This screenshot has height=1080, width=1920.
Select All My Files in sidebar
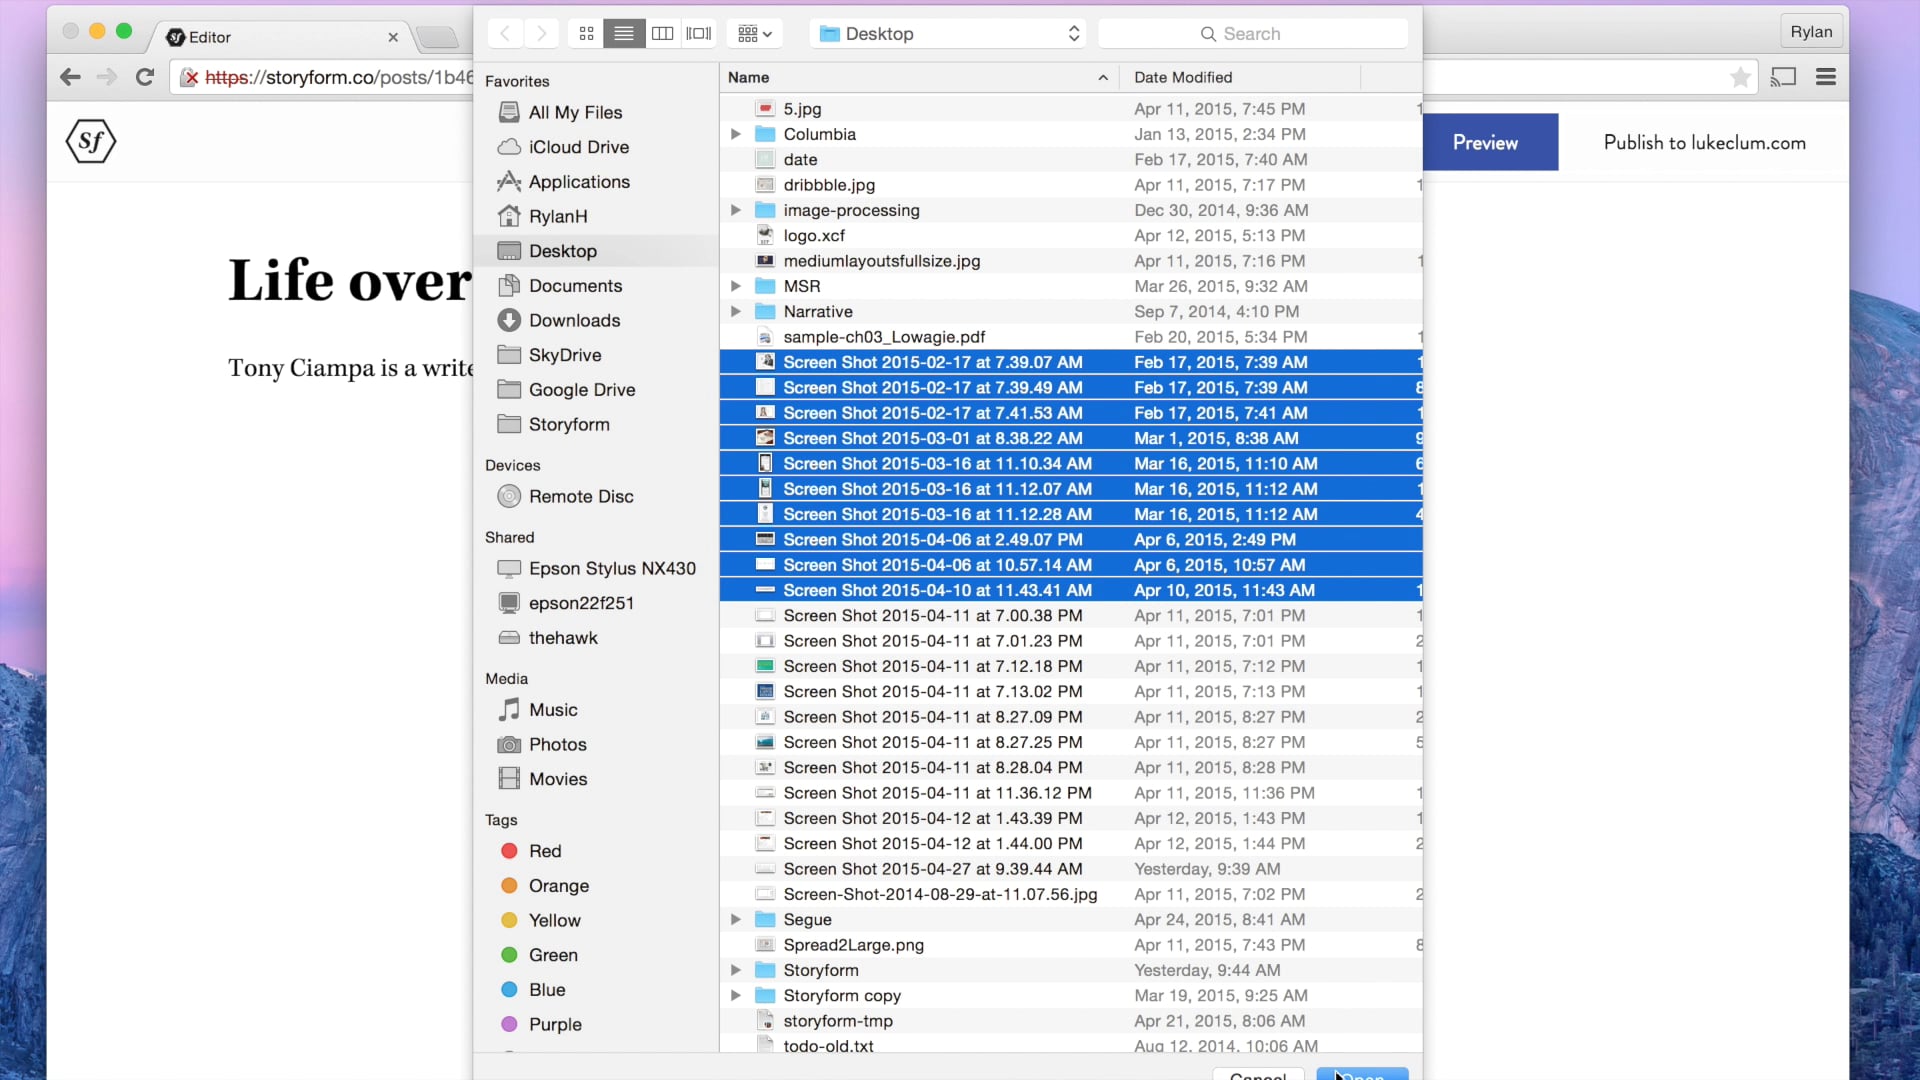tap(597, 112)
